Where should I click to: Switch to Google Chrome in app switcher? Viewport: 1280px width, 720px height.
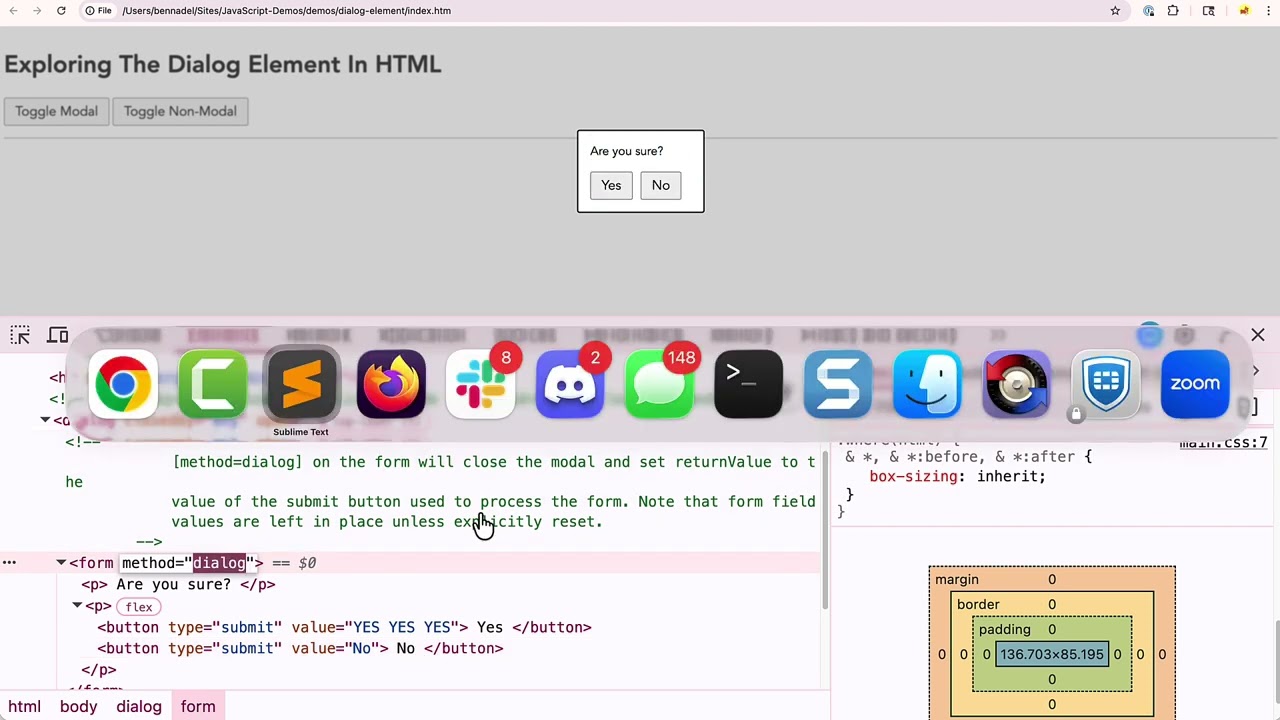coord(123,384)
